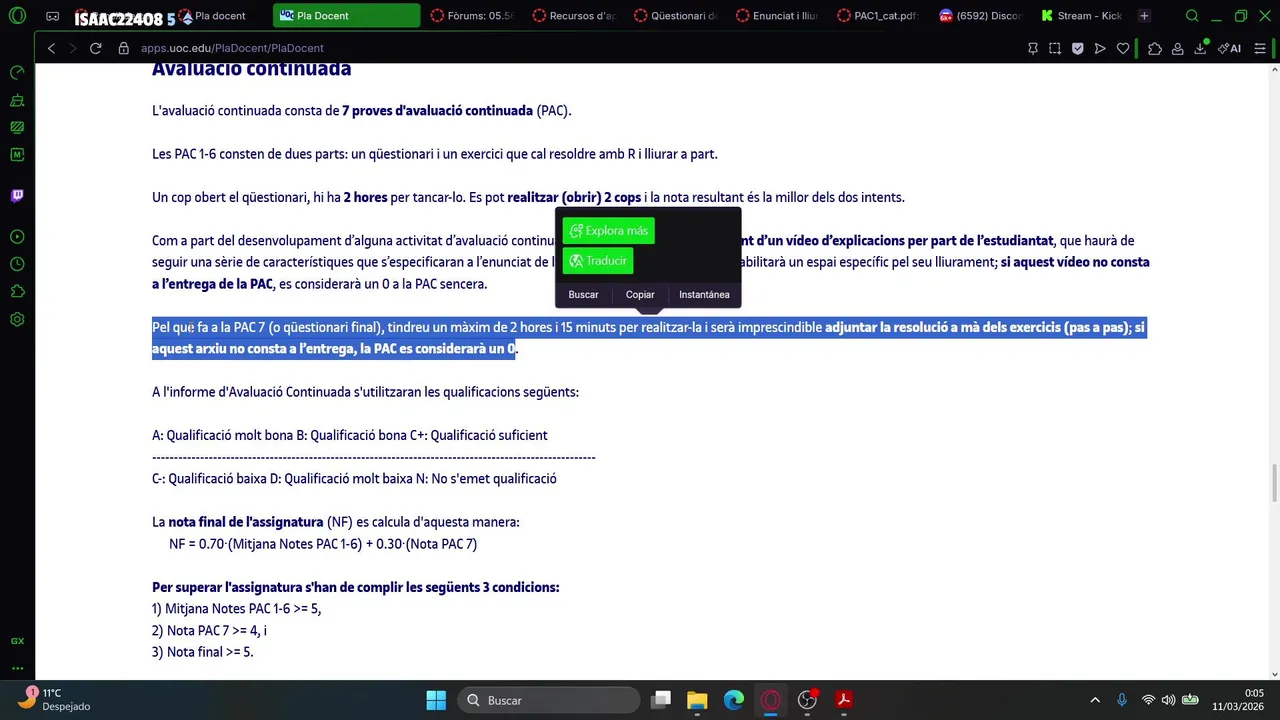This screenshot has height=720, width=1280.
Task: Open Windows Start menu
Action: [436, 700]
